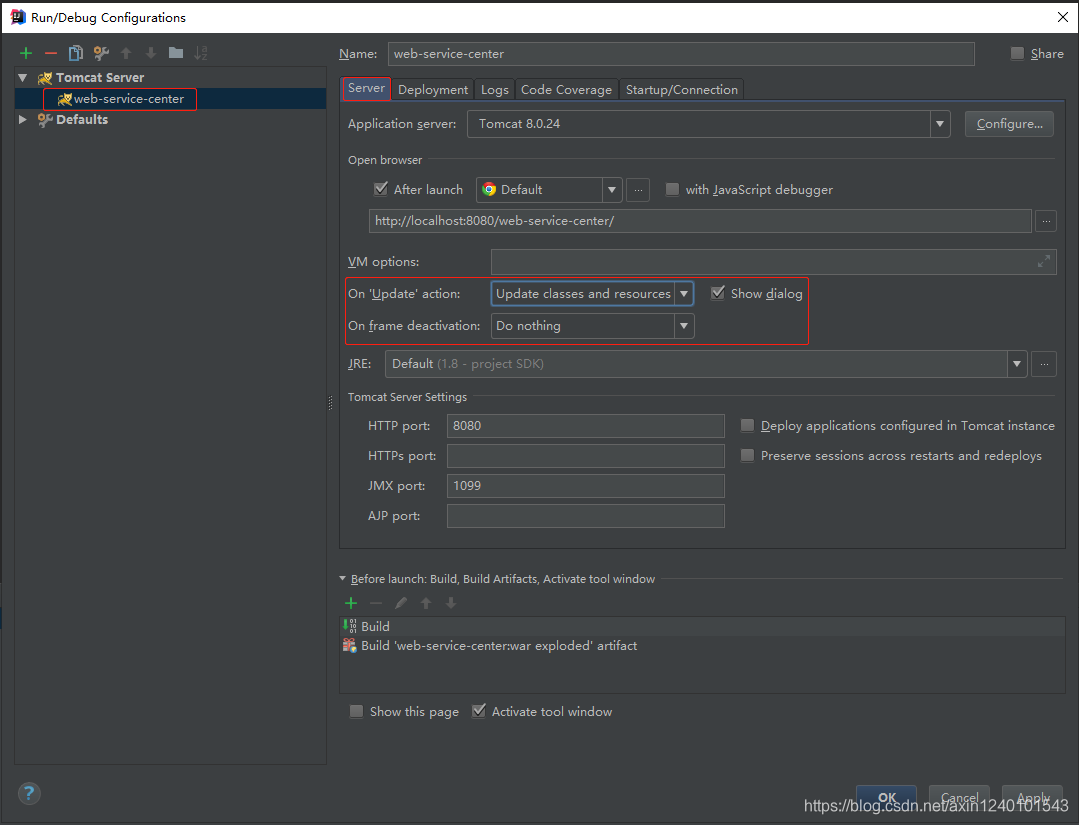Click the Configure... button
Image resolution: width=1079 pixels, height=825 pixels.
[x=1009, y=124]
